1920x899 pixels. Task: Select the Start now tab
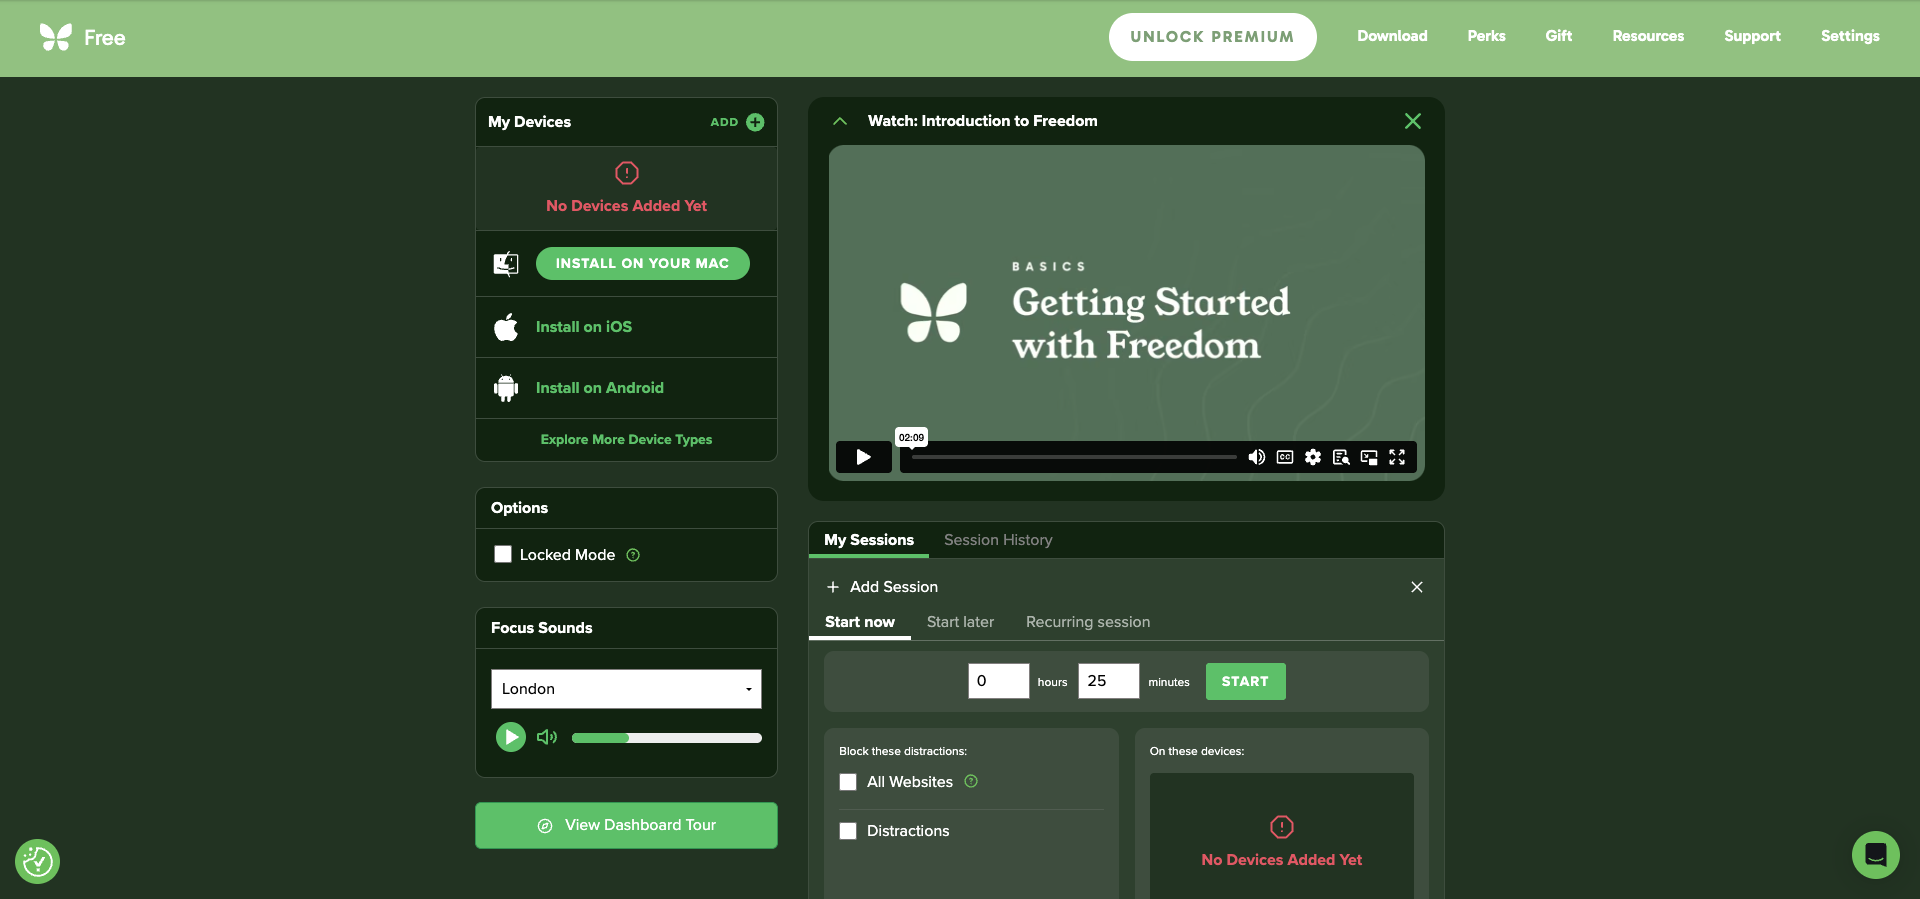tap(860, 622)
